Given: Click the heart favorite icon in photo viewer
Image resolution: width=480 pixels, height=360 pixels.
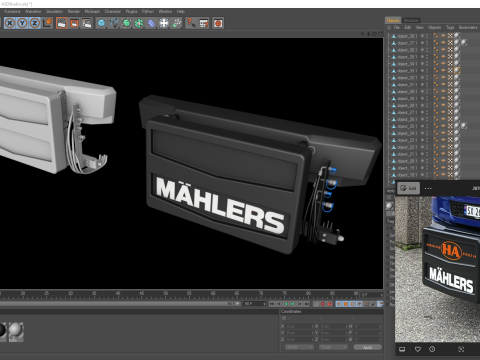Looking at the screenshot, I should click(x=418, y=349).
